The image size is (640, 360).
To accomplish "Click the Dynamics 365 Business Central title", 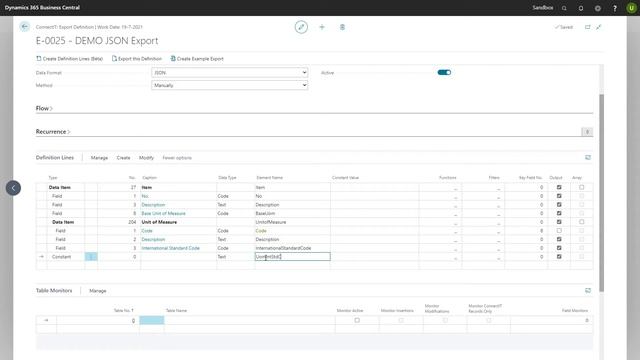I will click(x=42, y=8).
